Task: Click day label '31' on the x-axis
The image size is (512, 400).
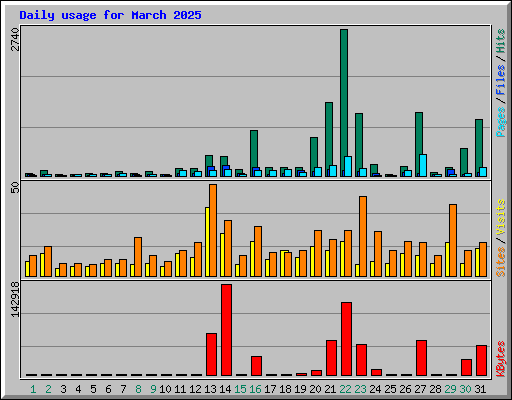Action: point(480,389)
